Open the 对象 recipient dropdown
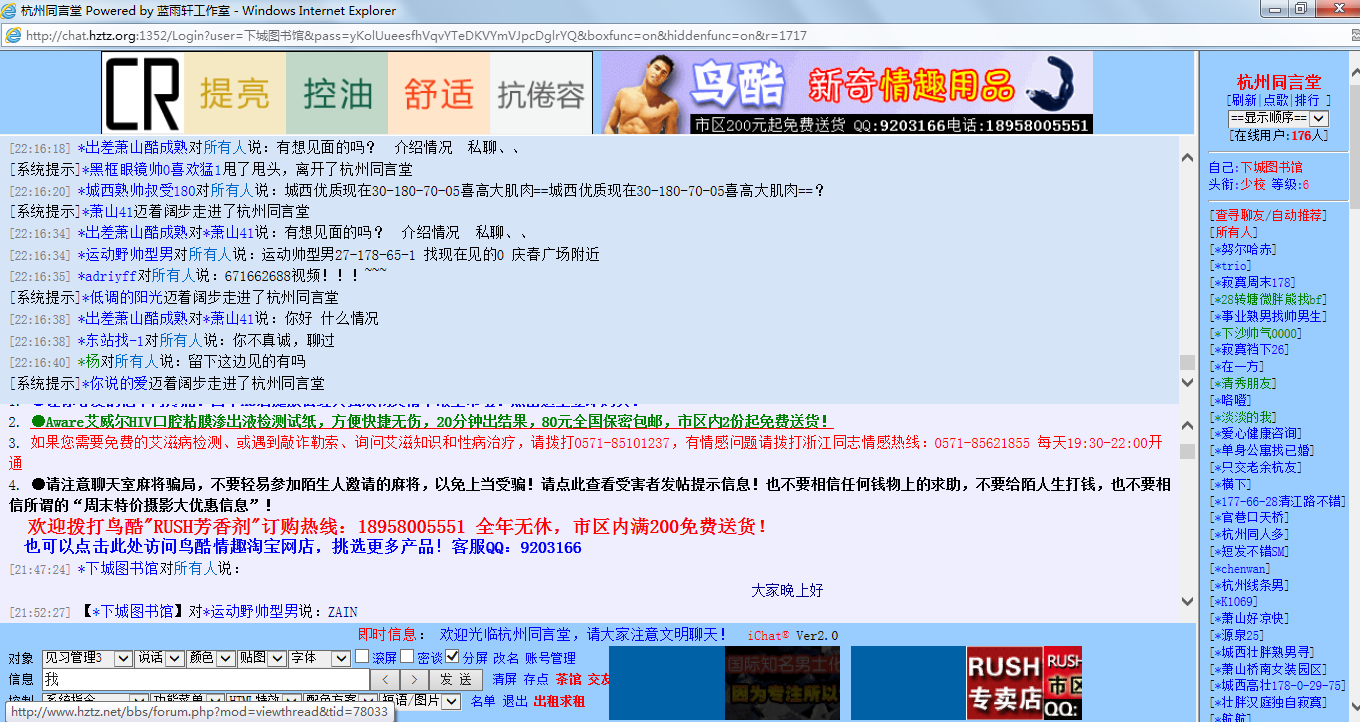 pos(87,658)
